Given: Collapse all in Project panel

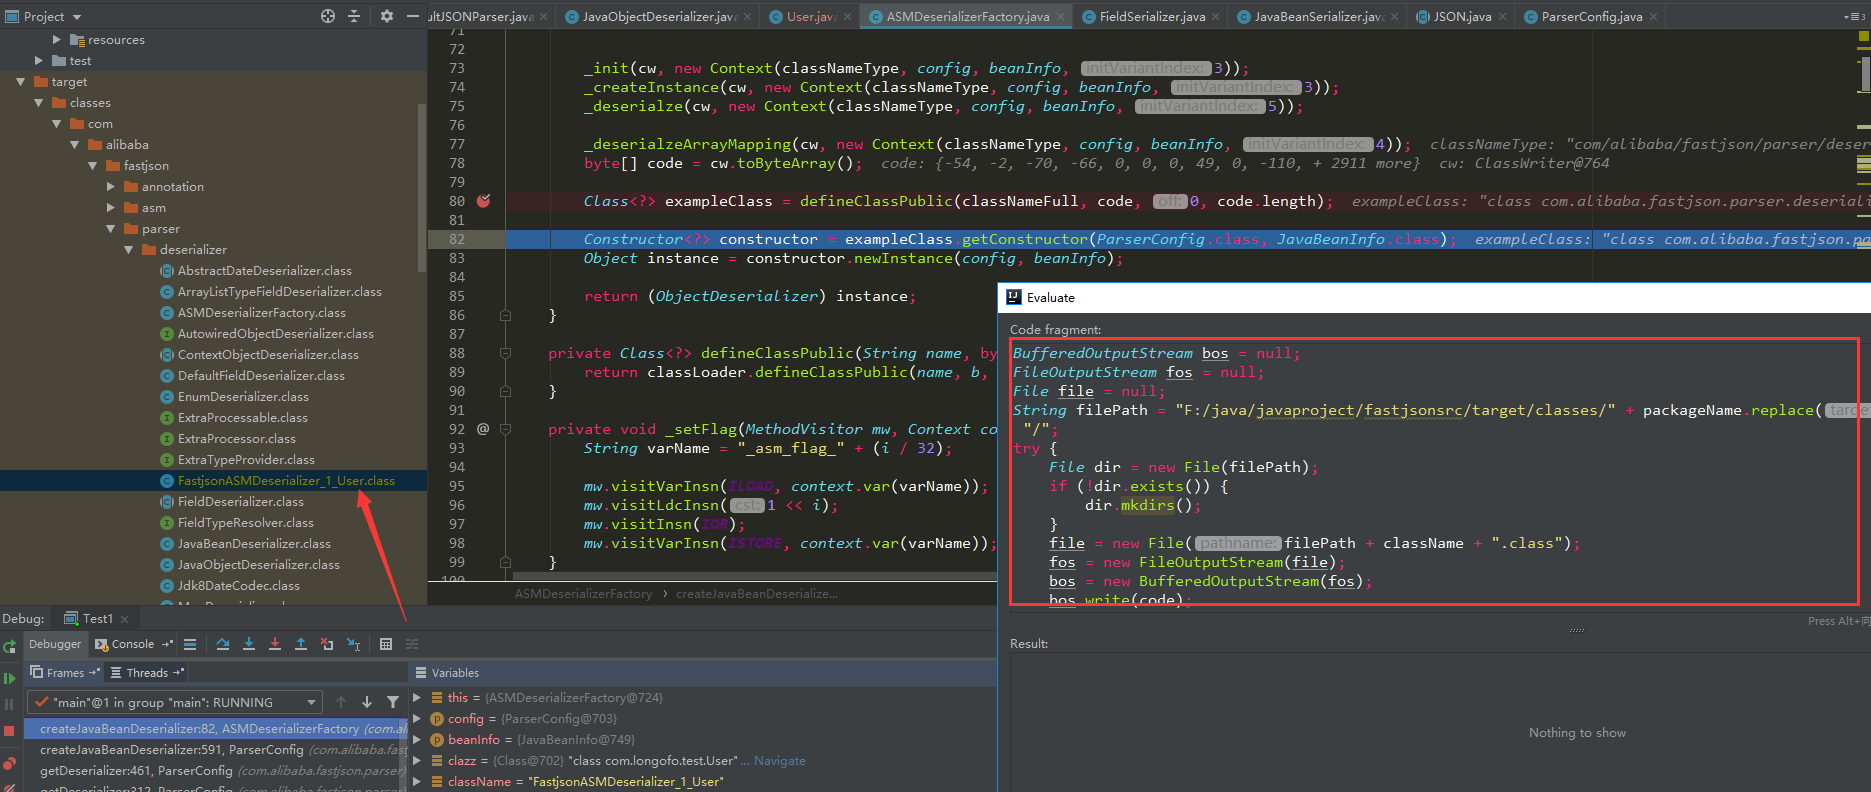Looking at the screenshot, I should 353,16.
